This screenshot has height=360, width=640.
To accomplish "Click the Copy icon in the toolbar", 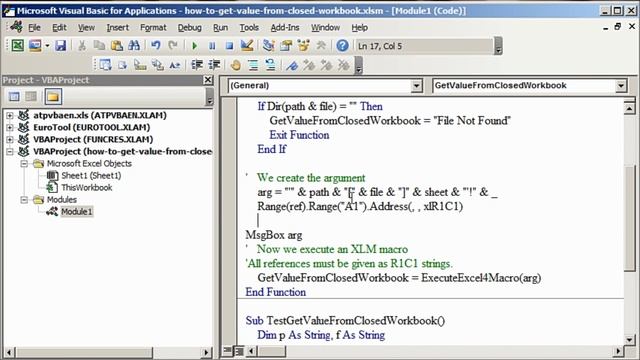I will (99, 45).
